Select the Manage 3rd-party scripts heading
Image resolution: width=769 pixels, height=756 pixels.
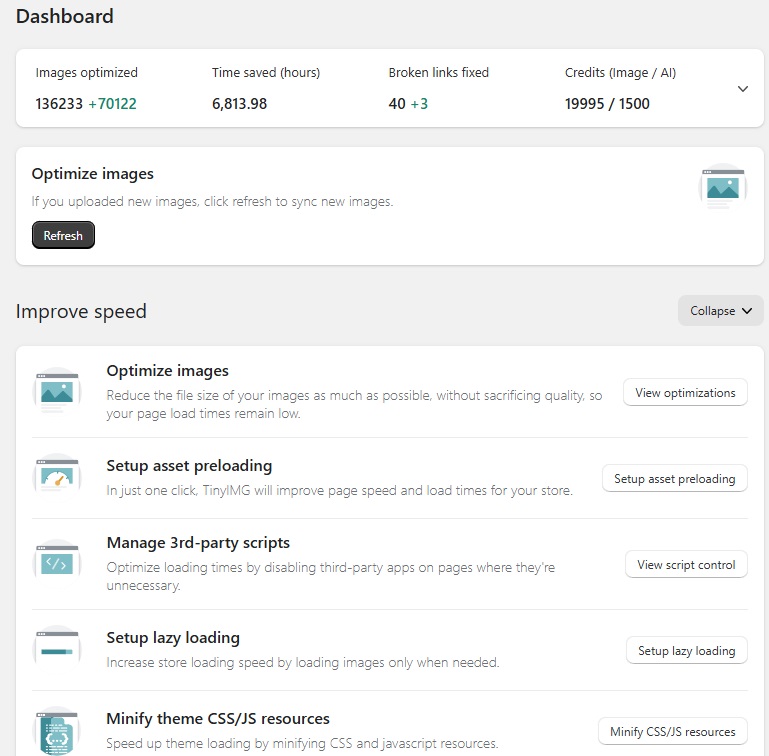pyautogui.click(x=198, y=543)
